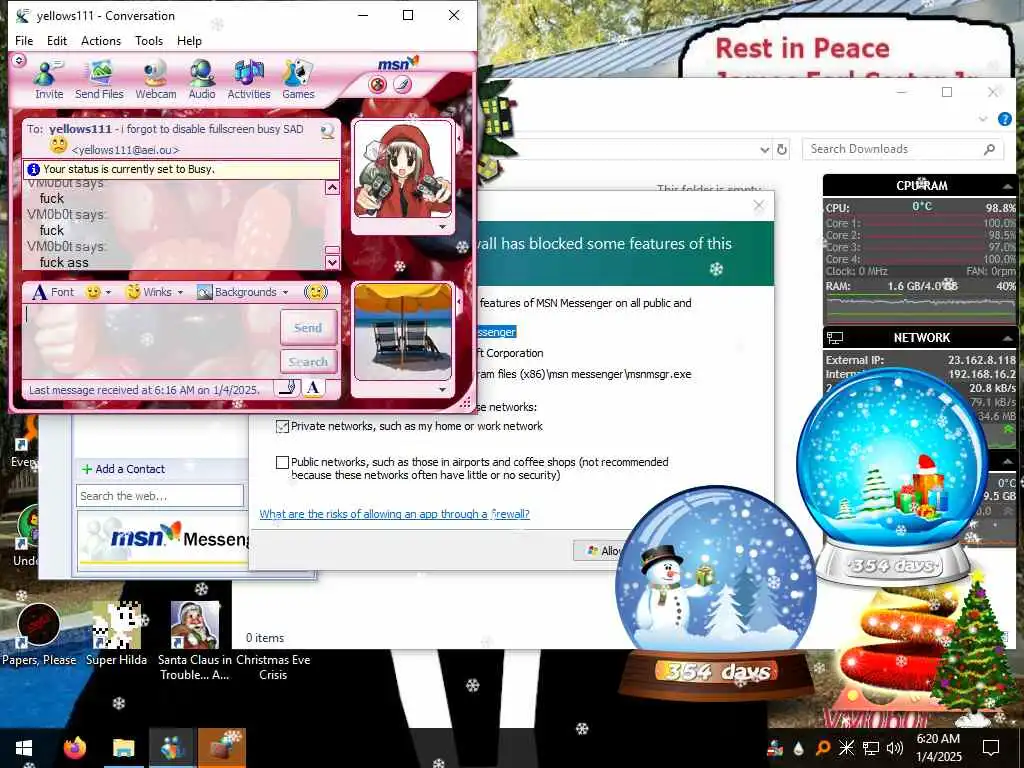Start a Webcam session
This screenshot has height=768, width=1024.
click(155, 80)
